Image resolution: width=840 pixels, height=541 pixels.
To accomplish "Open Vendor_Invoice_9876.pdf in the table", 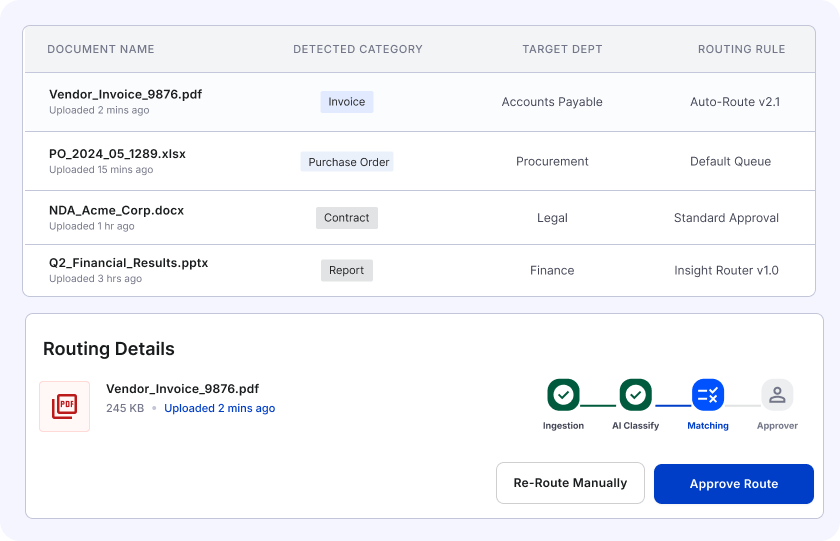I will (125, 94).
